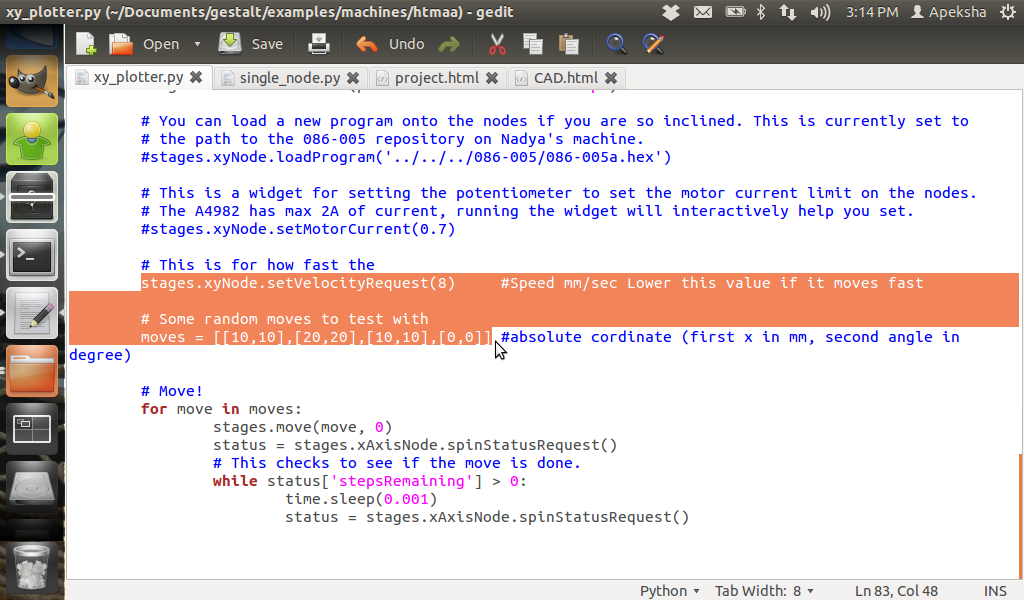Open the green avatar app in the launcher
Screen dimensions: 1024x600
32,139
